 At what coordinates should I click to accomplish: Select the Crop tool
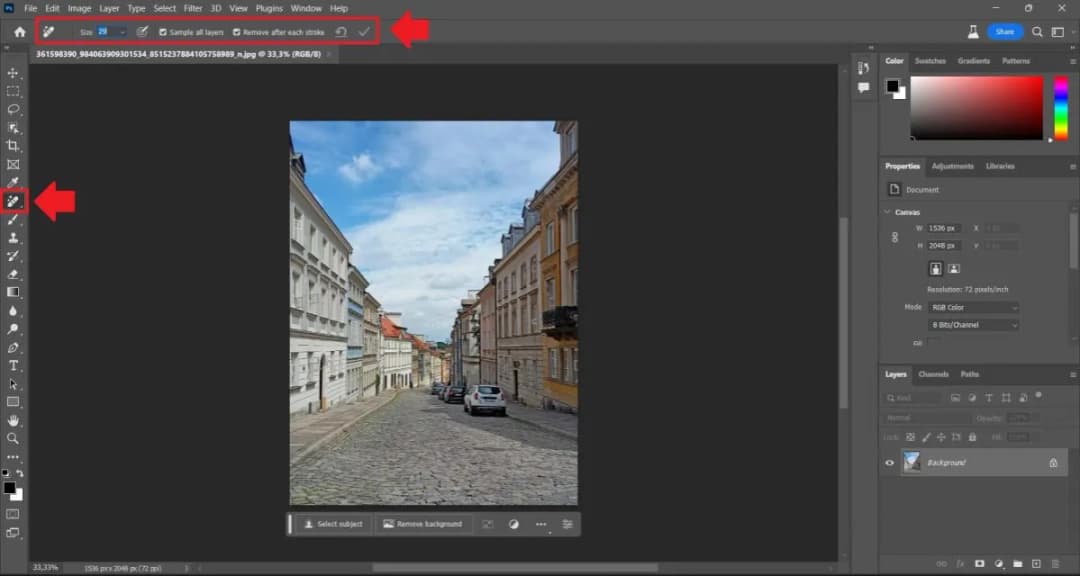point(14,144)
